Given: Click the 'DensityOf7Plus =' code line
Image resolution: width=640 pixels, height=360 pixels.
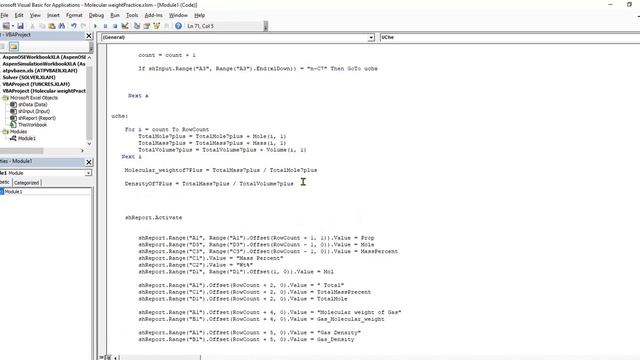Looking at the screenshot, I should [x=209, y=184].
